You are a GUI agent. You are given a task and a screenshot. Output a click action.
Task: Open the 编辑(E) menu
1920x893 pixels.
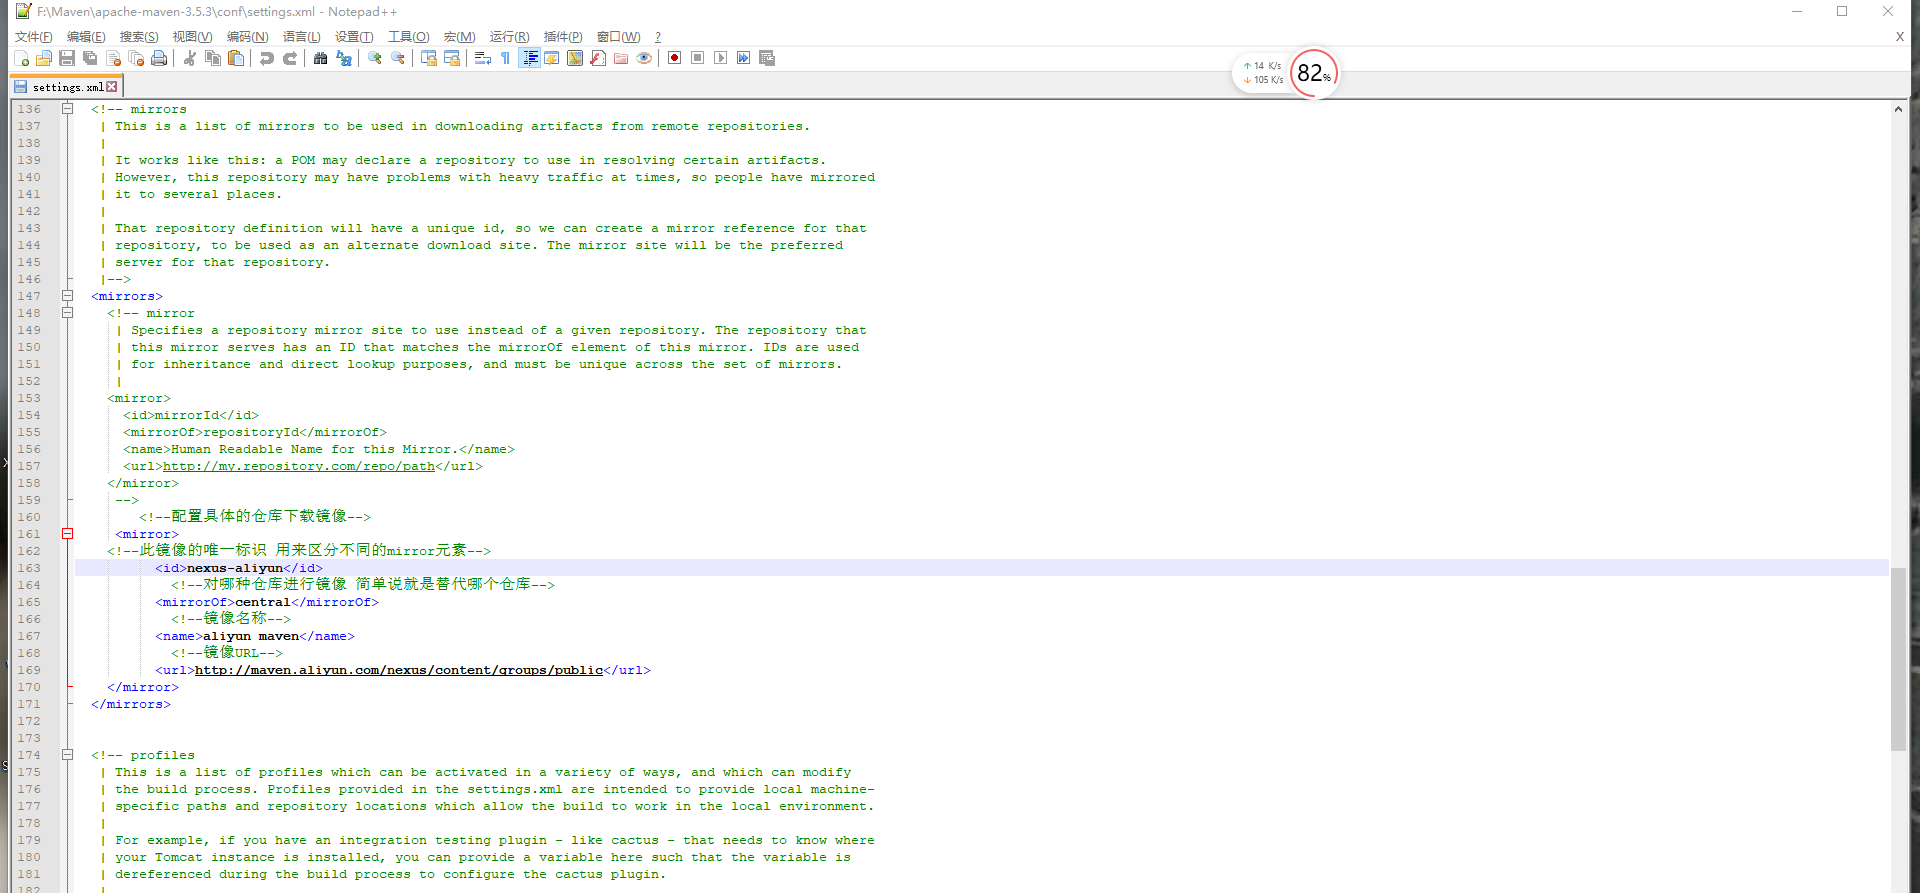[x=86, y=37]
